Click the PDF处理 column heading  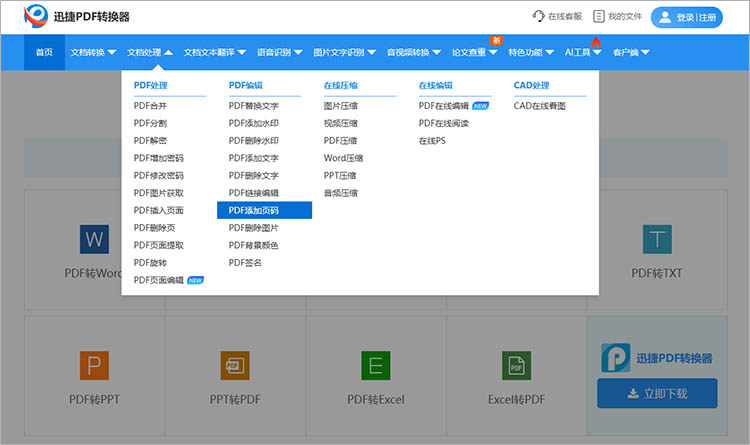click(x=151, y=85)
